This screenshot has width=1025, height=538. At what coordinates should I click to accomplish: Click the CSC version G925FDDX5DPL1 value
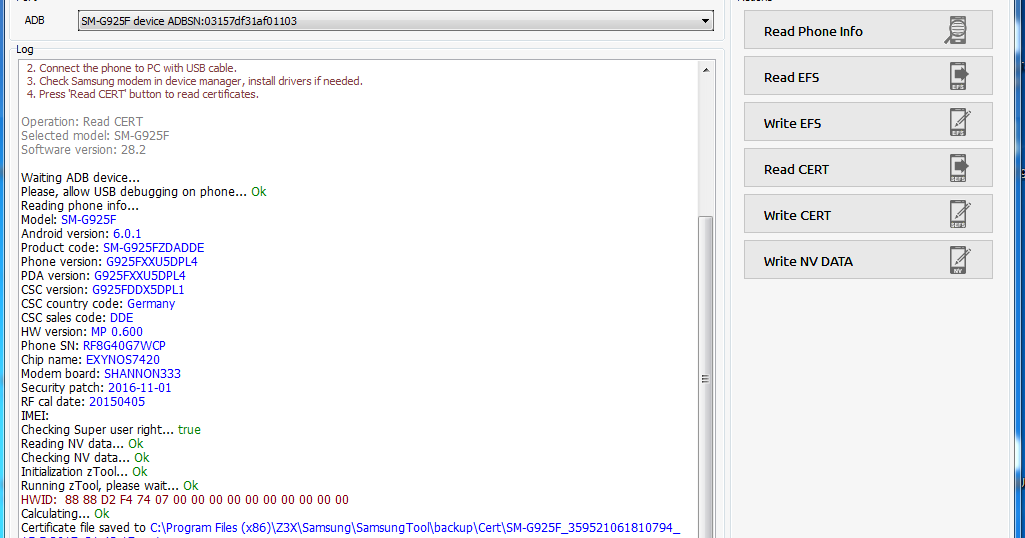click(138, 290)
